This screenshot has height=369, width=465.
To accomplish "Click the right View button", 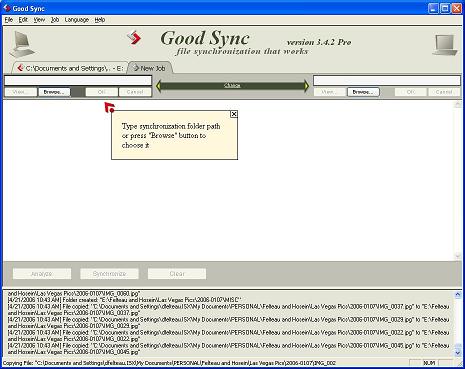I will click(330, 92).
